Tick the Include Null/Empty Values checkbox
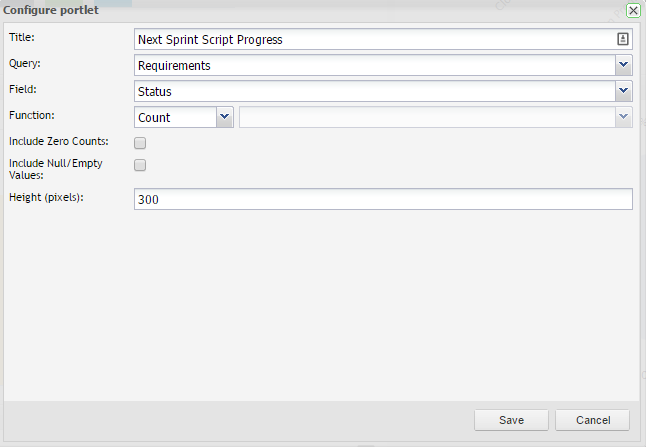This screenshot has height=447, width=646. coord(140,165)
